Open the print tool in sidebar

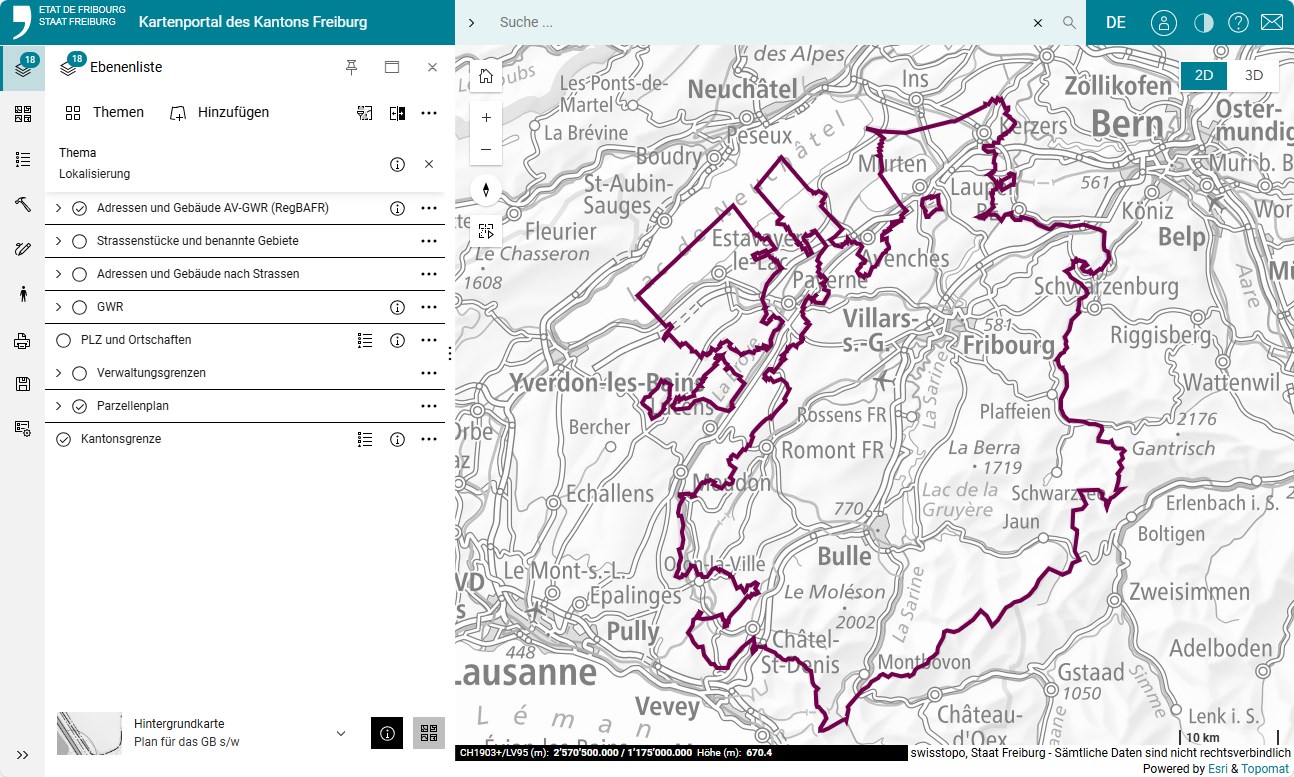22,342
